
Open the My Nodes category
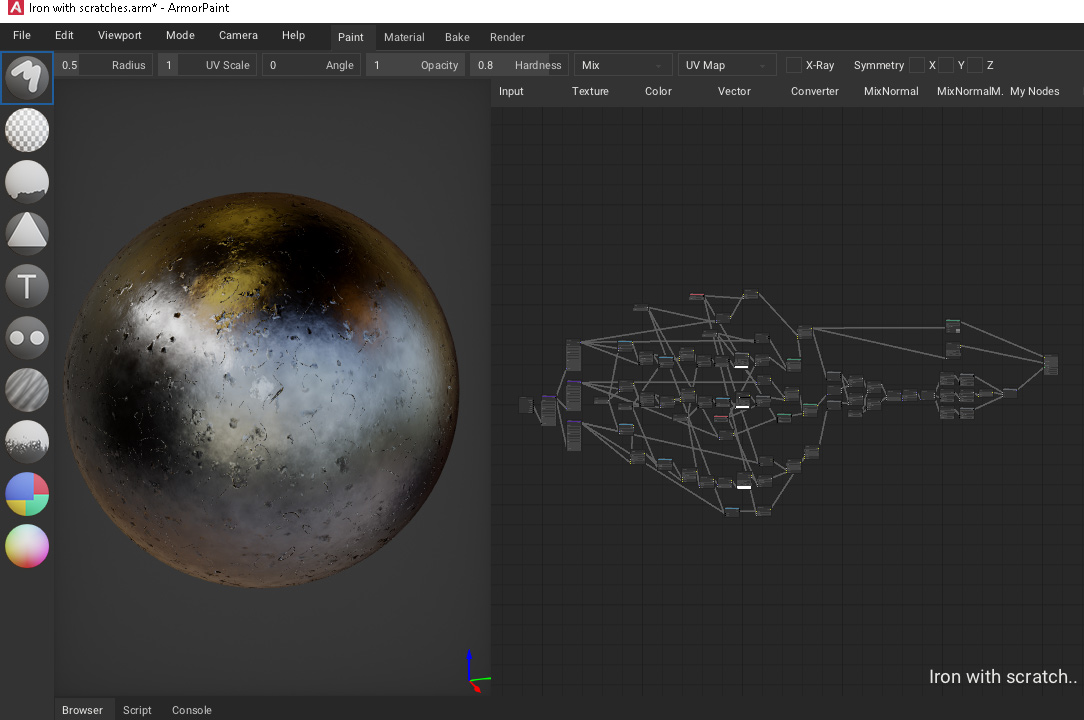point(1034,91)
